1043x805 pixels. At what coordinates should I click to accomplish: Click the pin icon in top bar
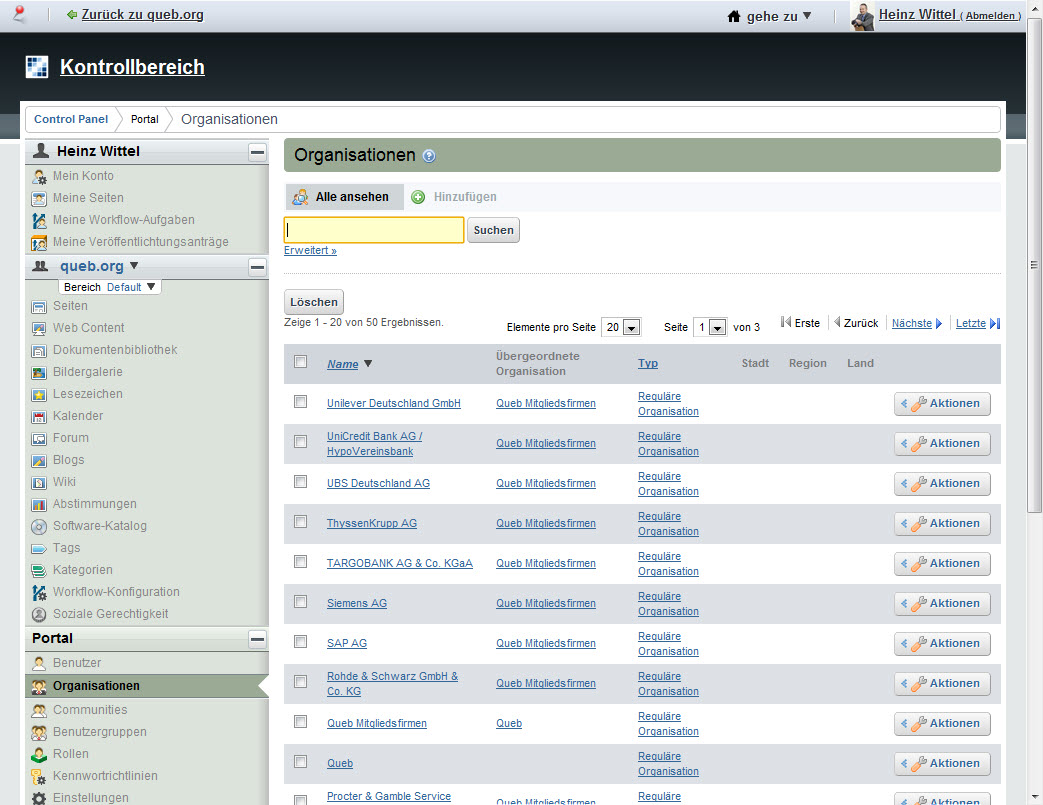(x=19, y=15)
